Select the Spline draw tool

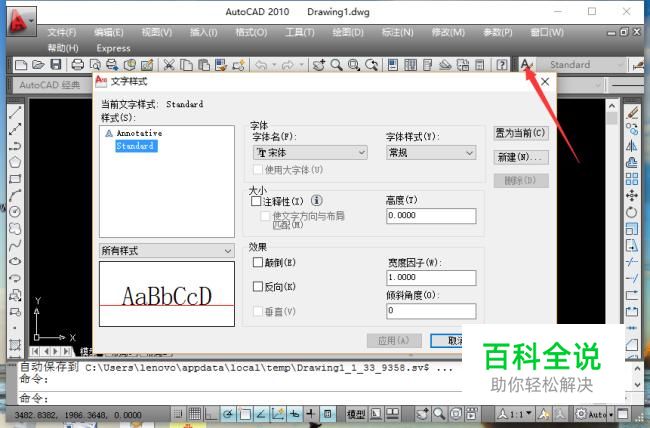point(15,245)
